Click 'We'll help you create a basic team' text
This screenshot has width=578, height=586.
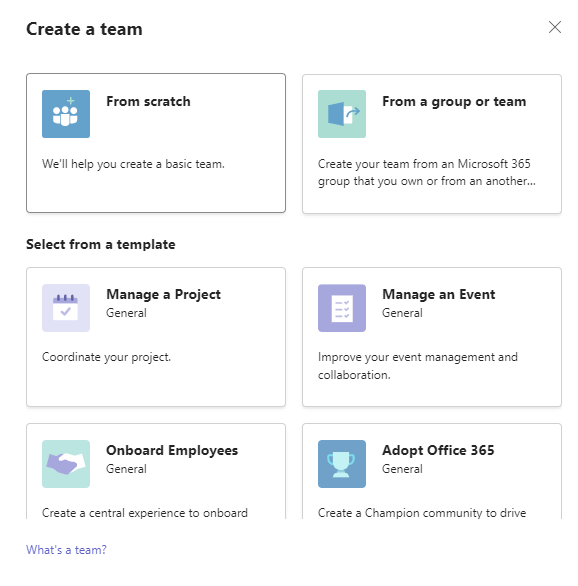coord(133,164)
